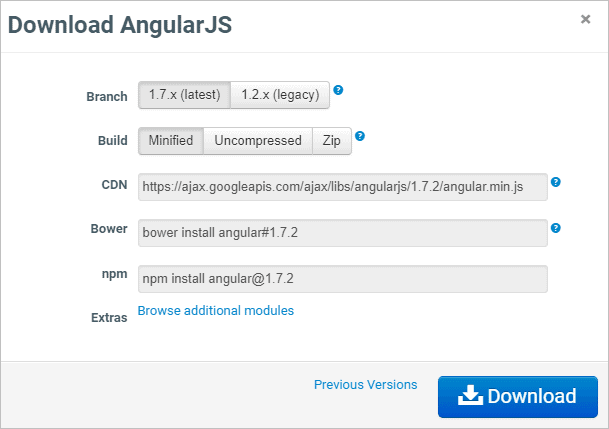The image size is (609, 429).
Task: Click the Download AngularJS heading
Action: click(120, 25)
